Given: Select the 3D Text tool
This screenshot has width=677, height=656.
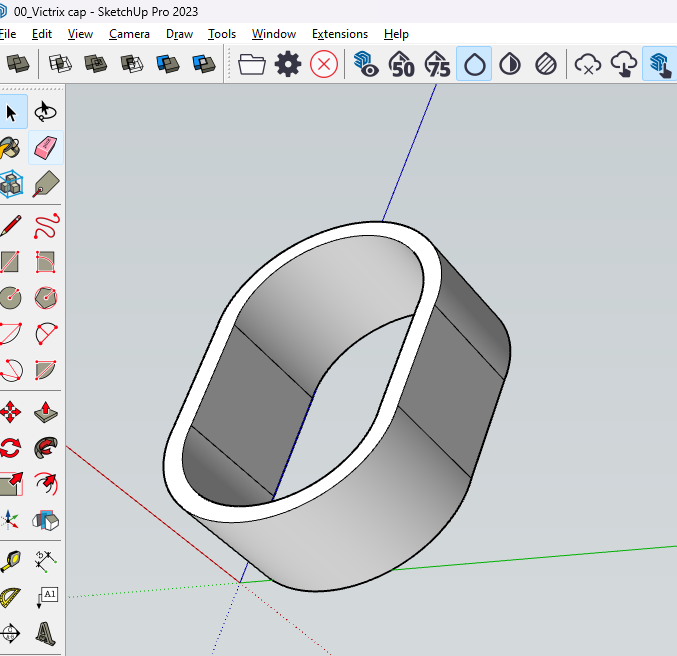Looking at the screenshot, I should (45, 632).
